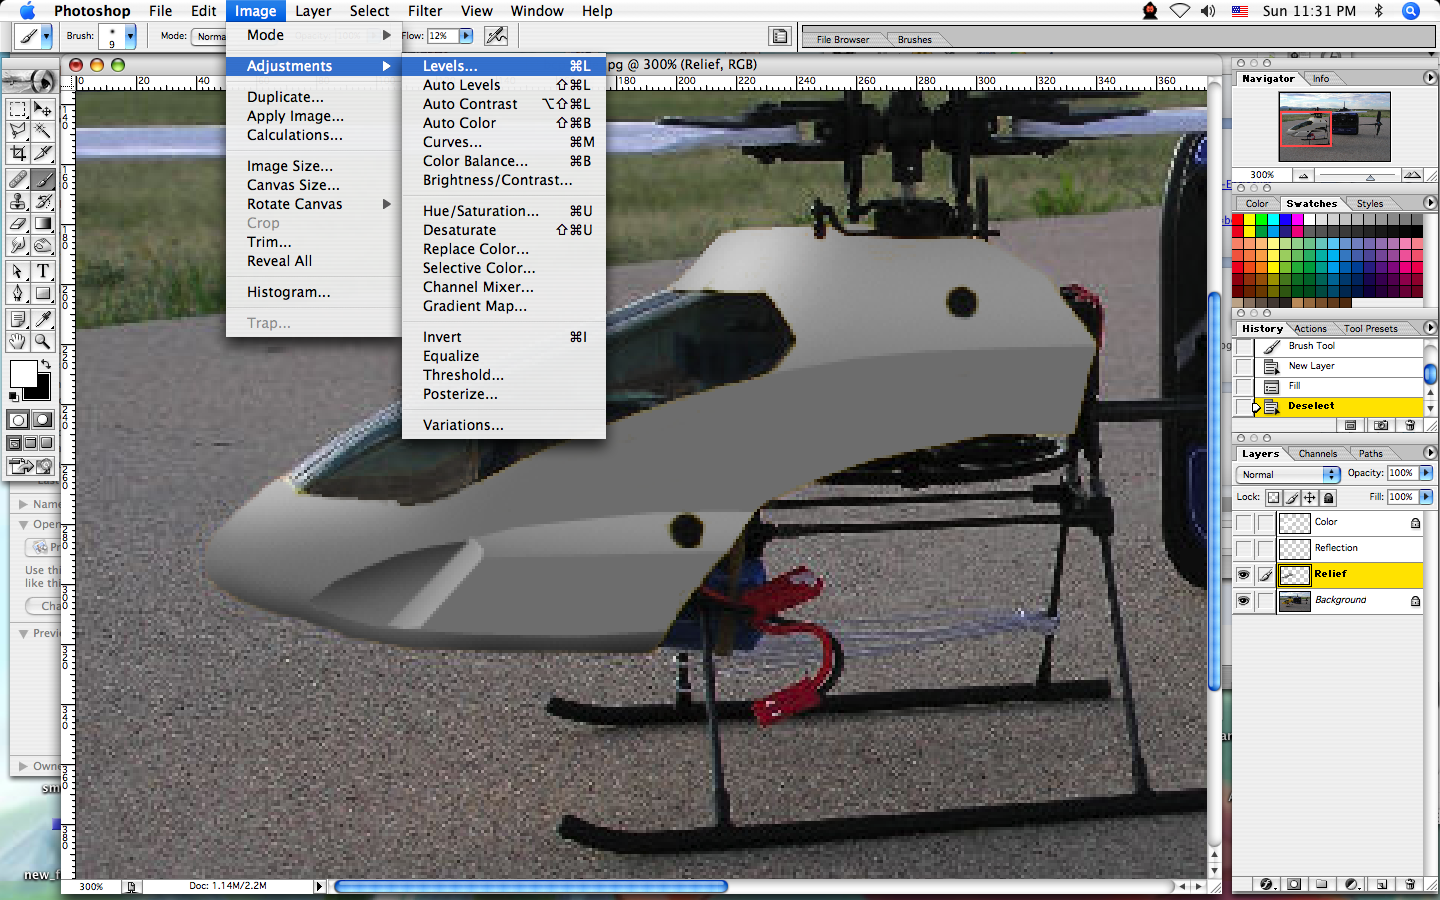Viewport: 1440px width, 900px height.
Task: Click Navigator zoom in mountains button
Action: [1412, 175]
